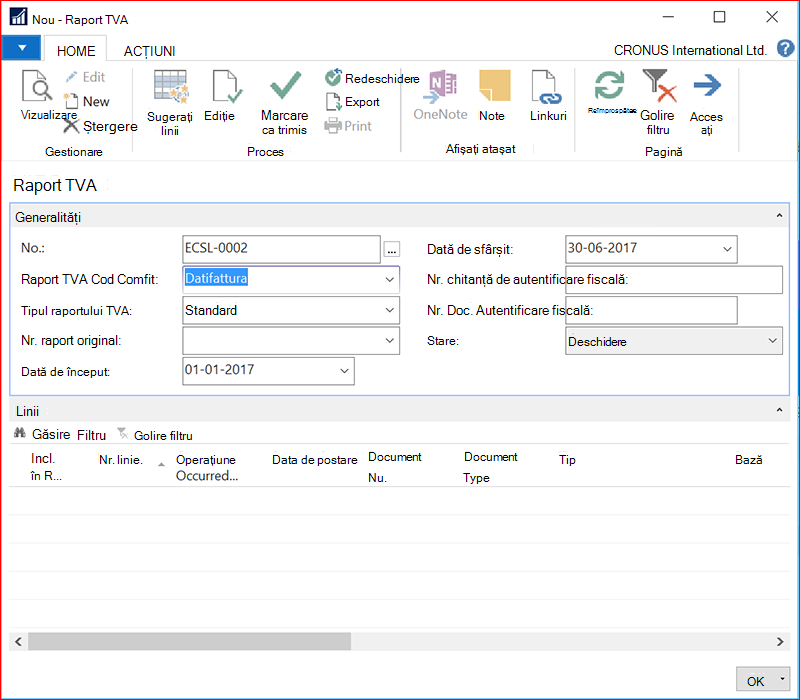This screenshot has width=800, height=700.
Task: Open the help question mark icon
Action: click(x=785, y=49)
